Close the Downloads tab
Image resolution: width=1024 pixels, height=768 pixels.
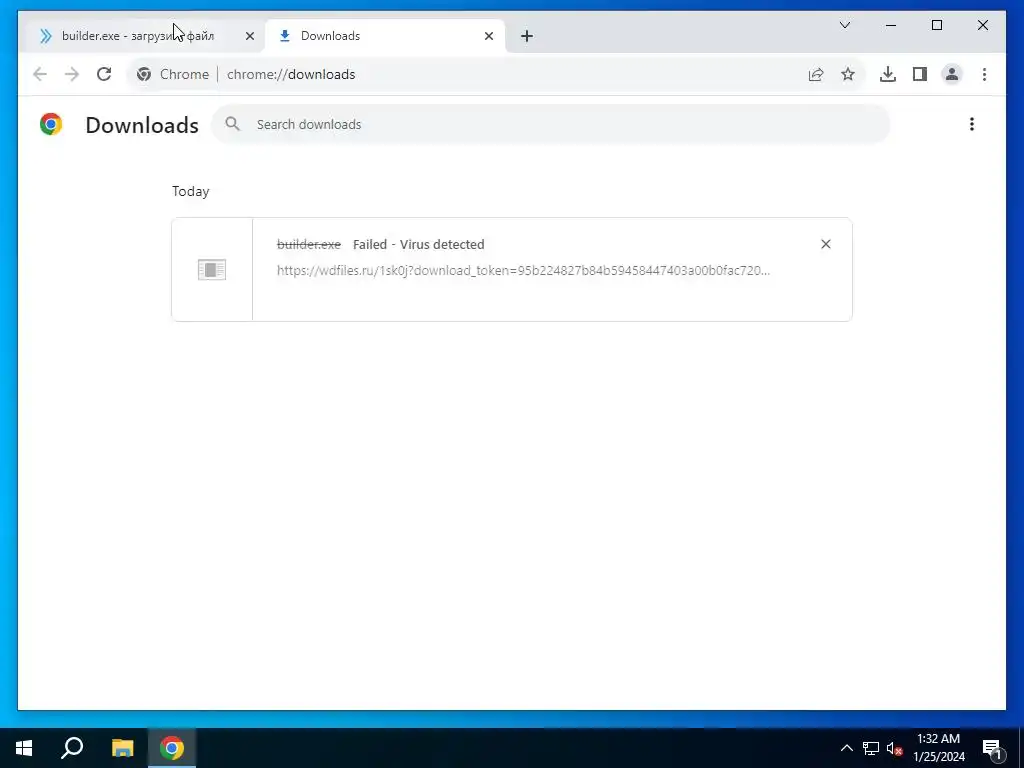[488, 36]
